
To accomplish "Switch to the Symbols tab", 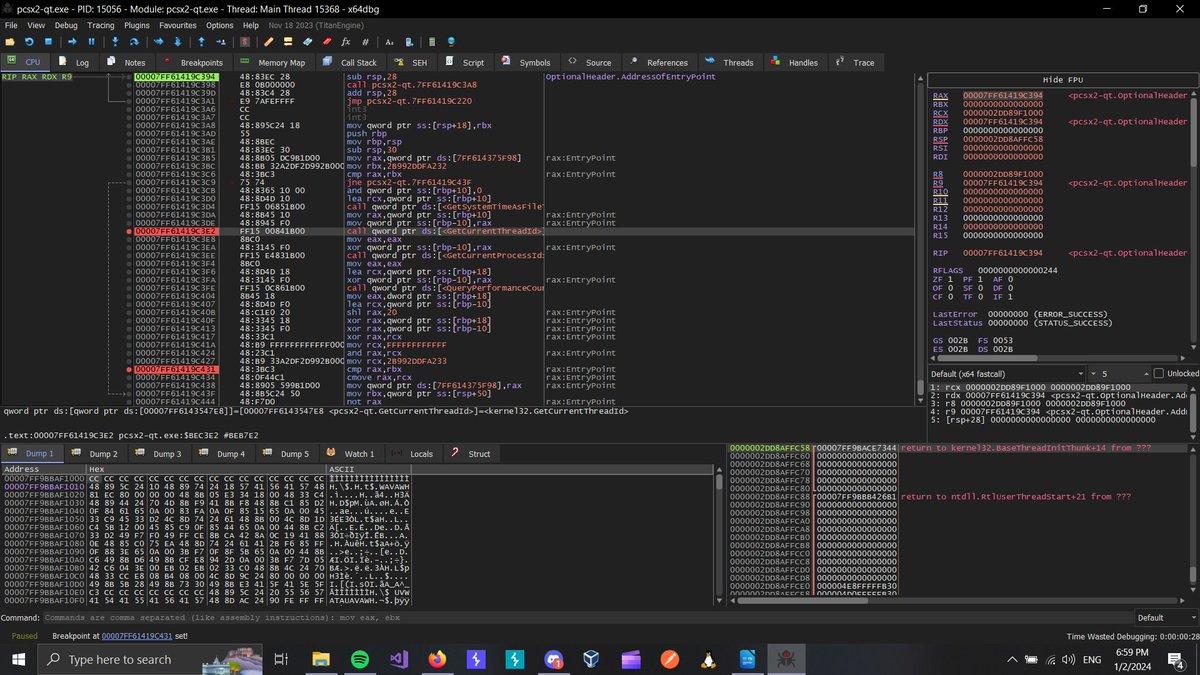I will click(x=527, y=62).
